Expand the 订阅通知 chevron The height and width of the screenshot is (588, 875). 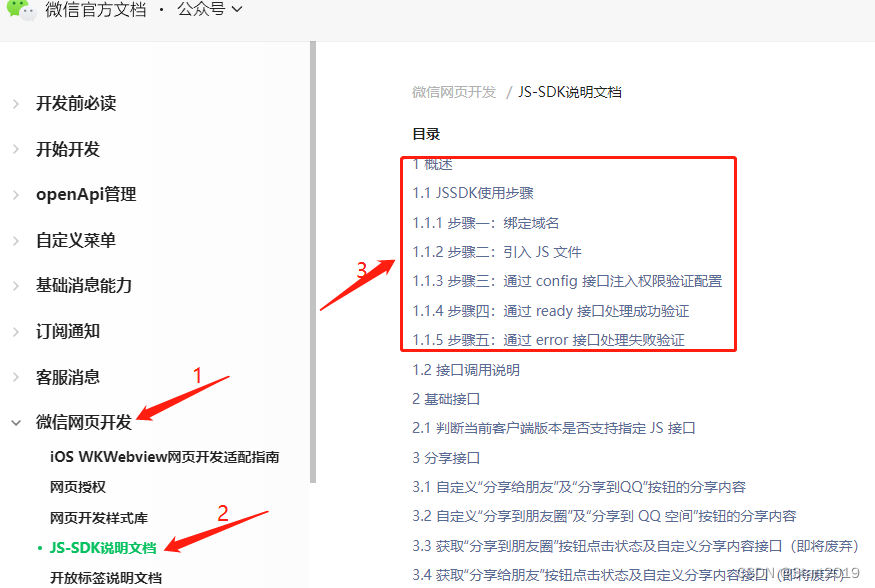(16, 331)
